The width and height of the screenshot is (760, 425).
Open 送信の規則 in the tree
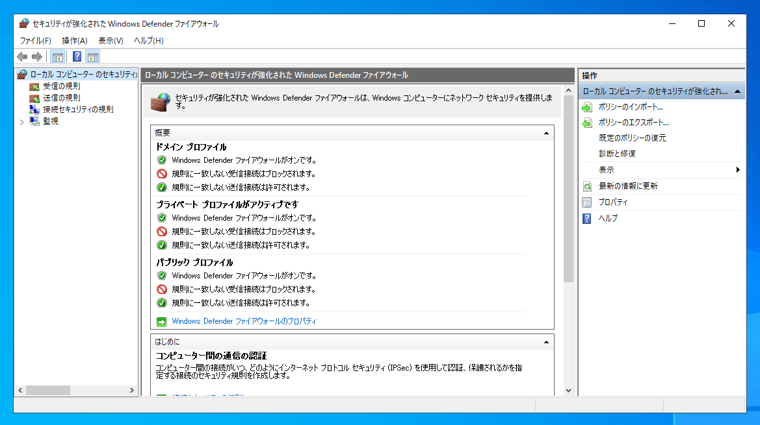click(x=61, y=98)
